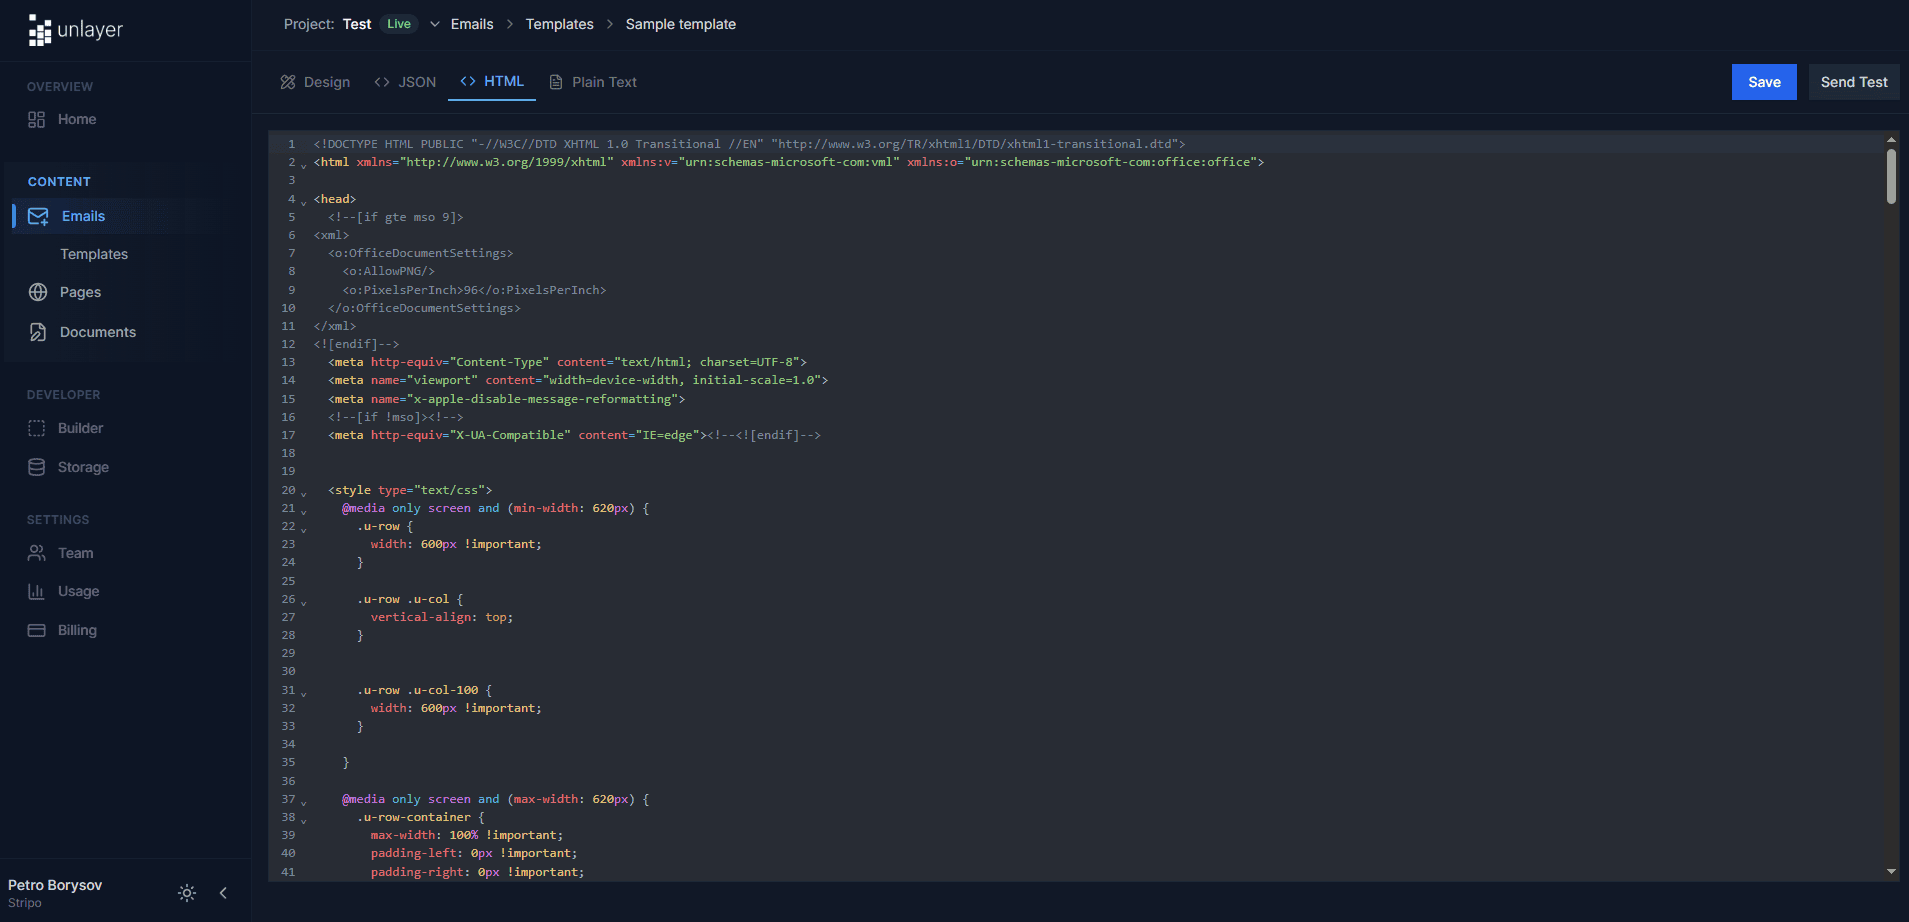1909x922 pixels.
Task: Switch to the JSON tab
Action: pos(405,82)
